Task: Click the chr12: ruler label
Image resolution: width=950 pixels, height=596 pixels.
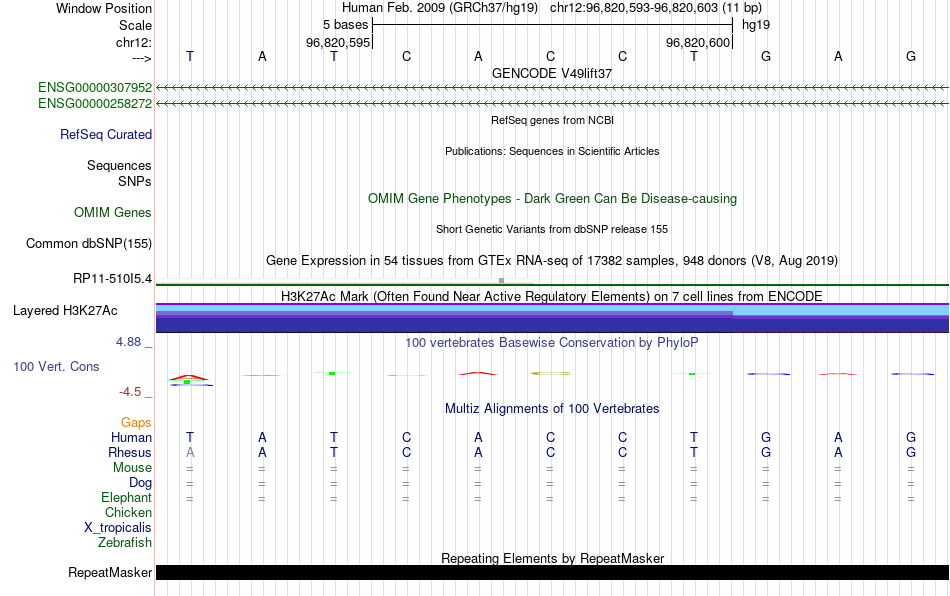Action: click(134, 42)
